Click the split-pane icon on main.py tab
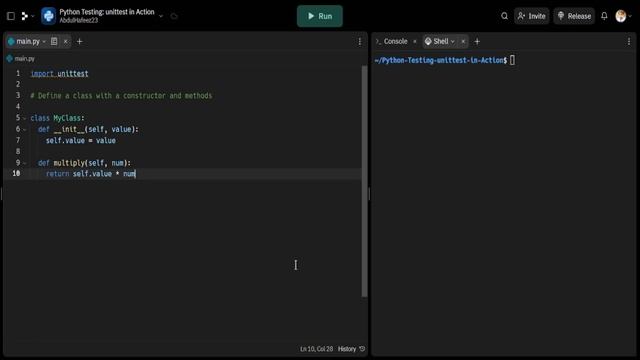 pyautogui.click(x=54, y=41)
